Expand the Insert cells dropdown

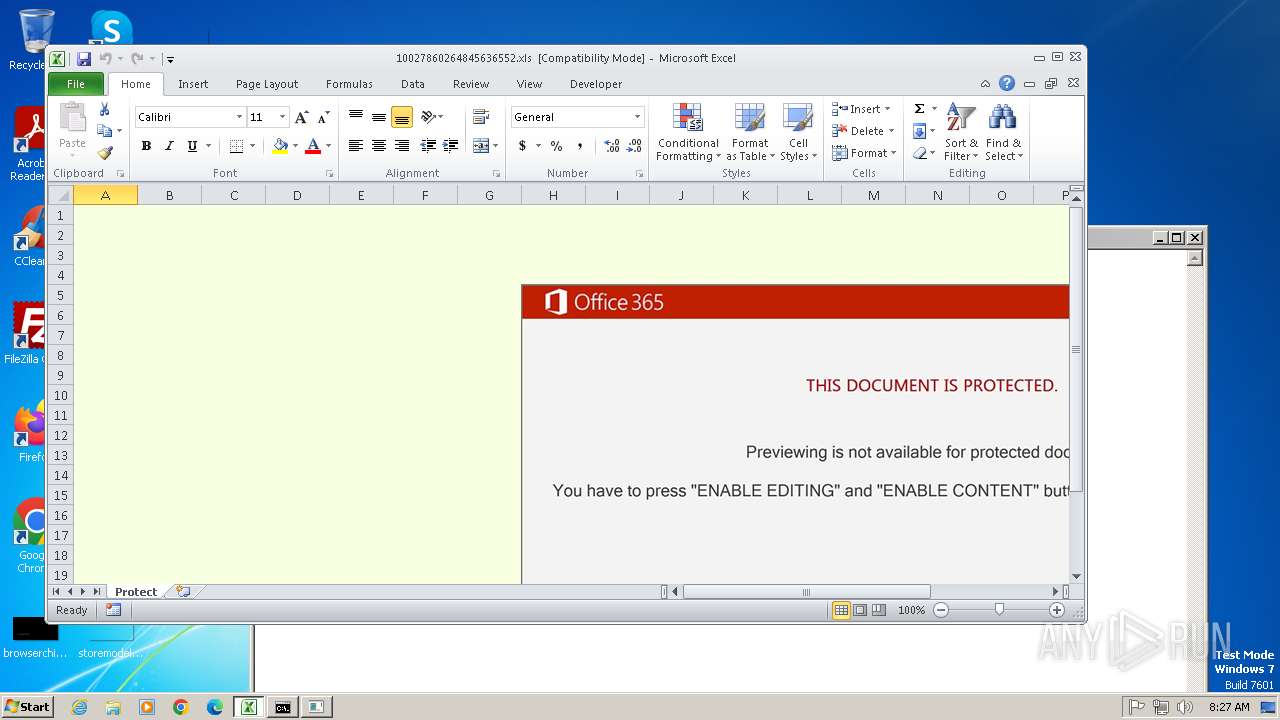(x=888, y=109)
